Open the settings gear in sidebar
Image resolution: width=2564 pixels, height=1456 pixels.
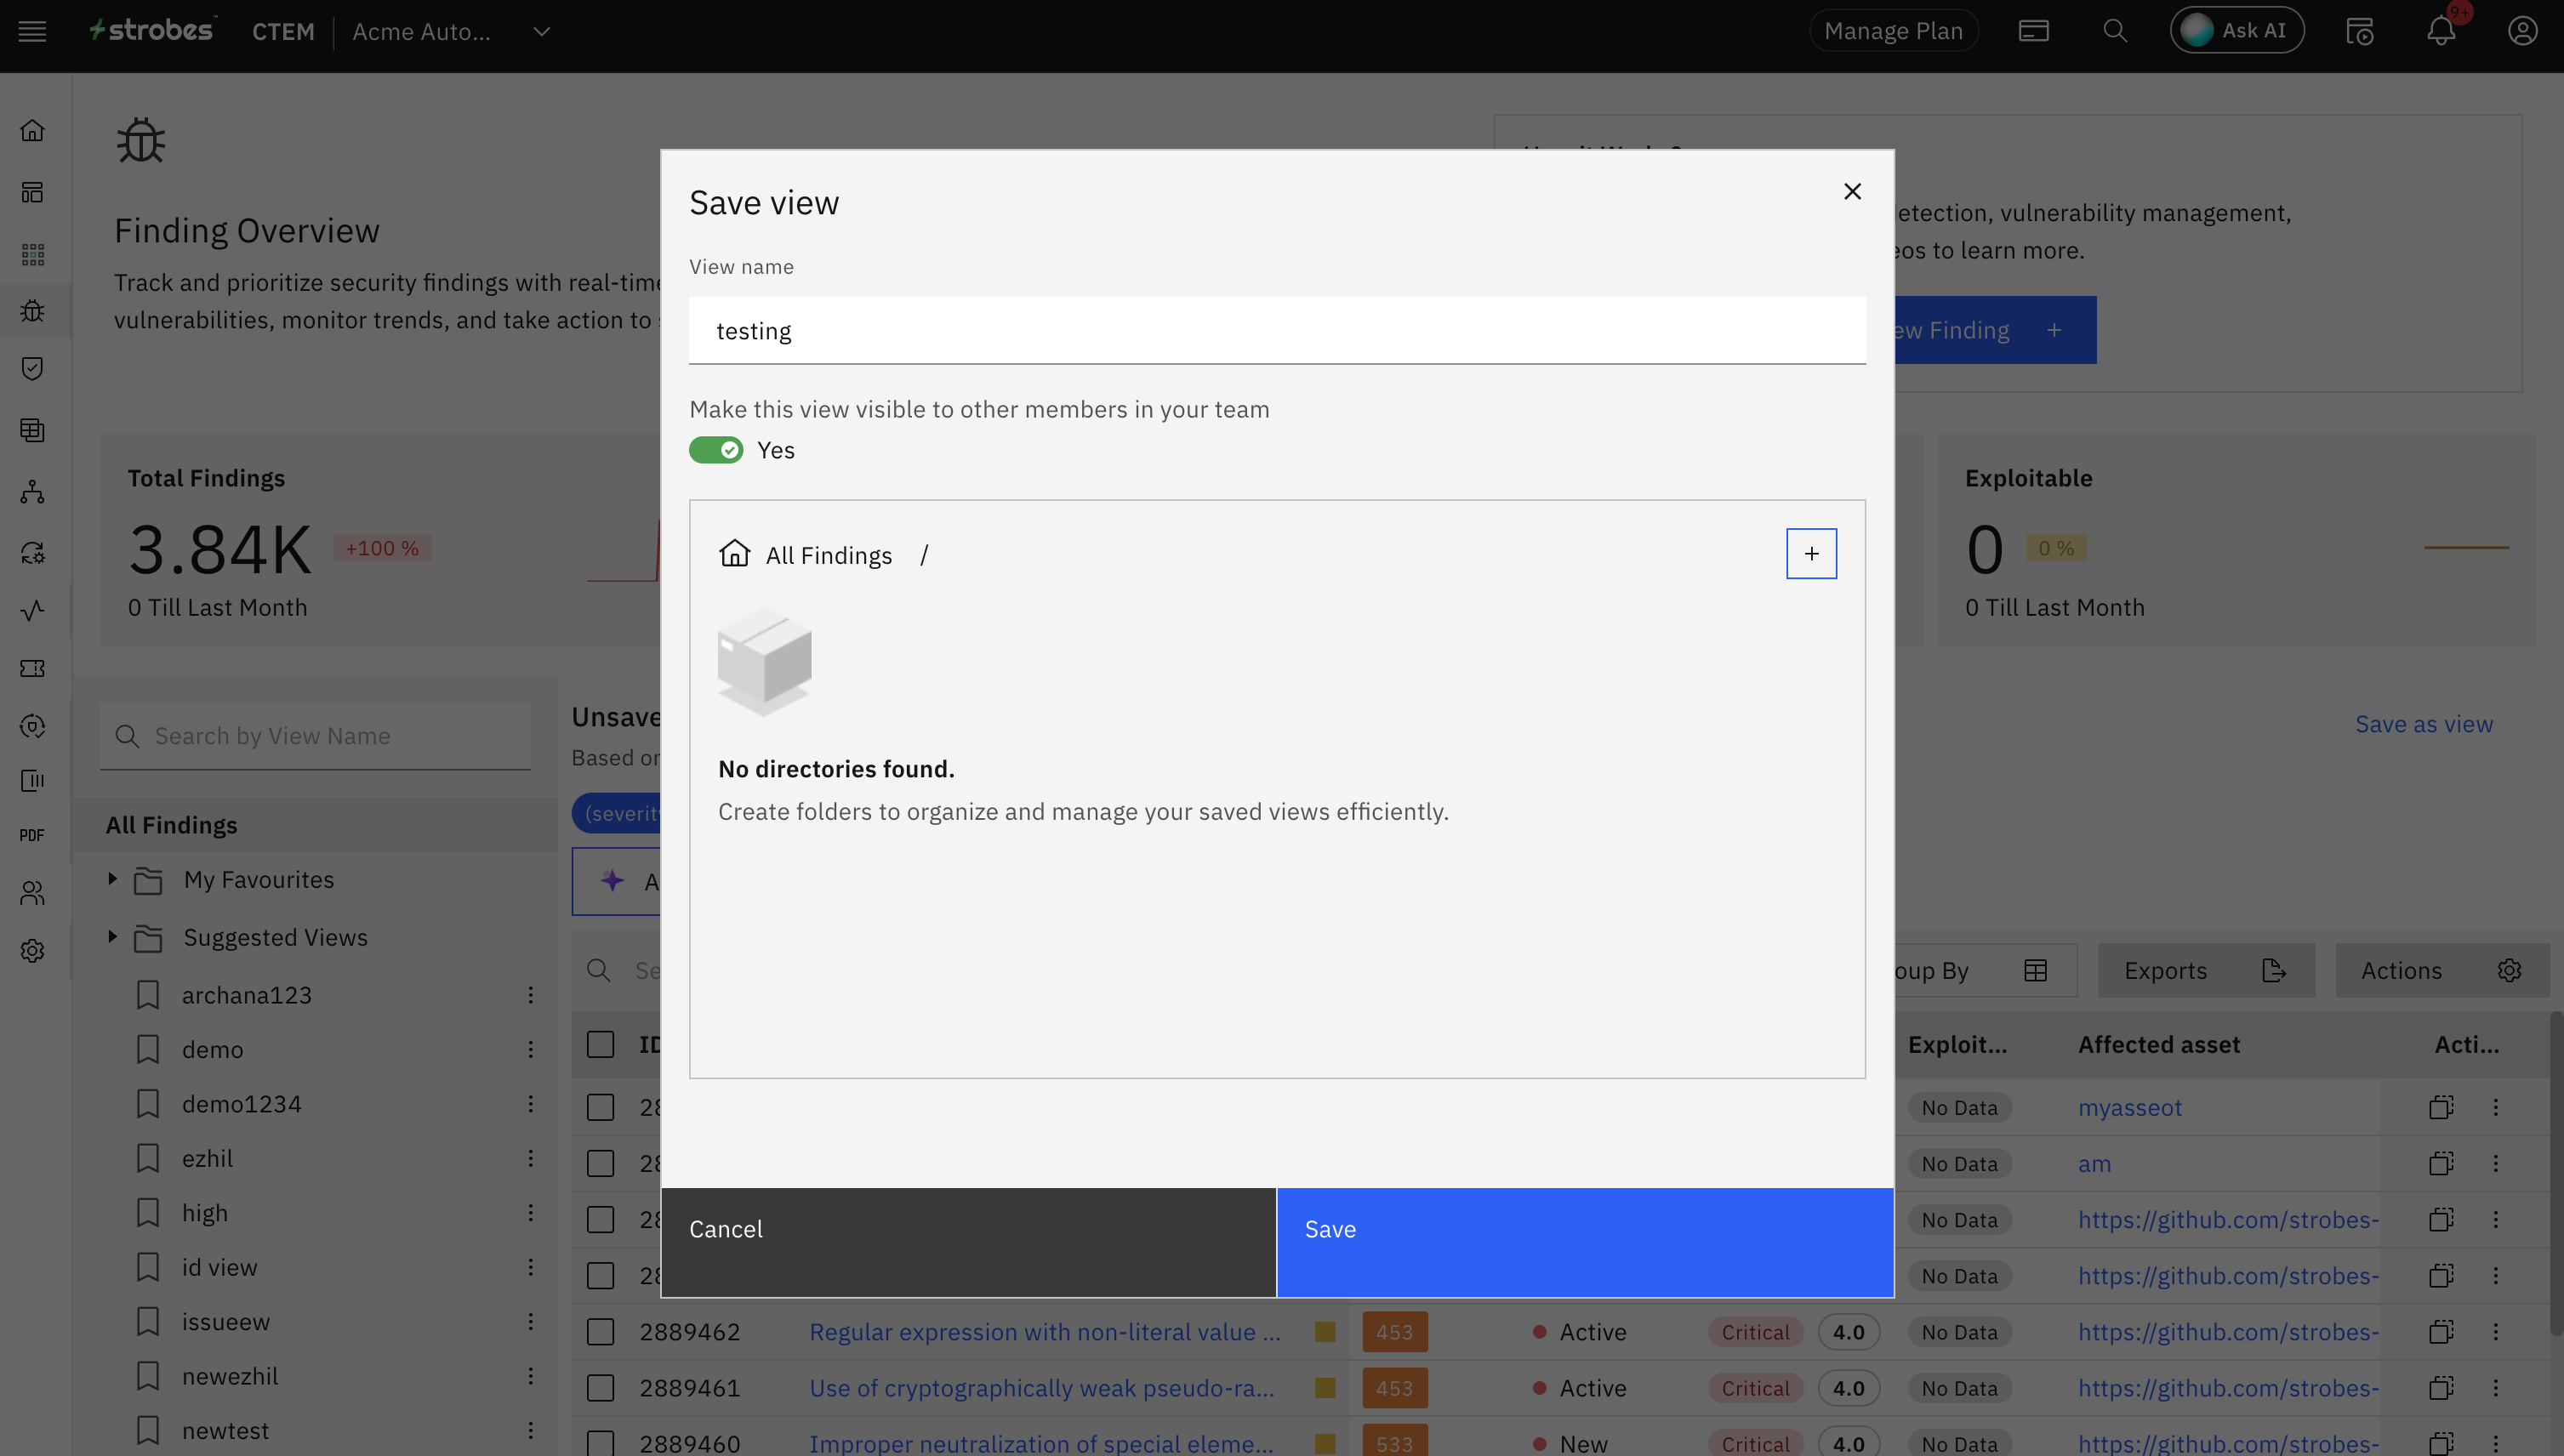point(32,951)
